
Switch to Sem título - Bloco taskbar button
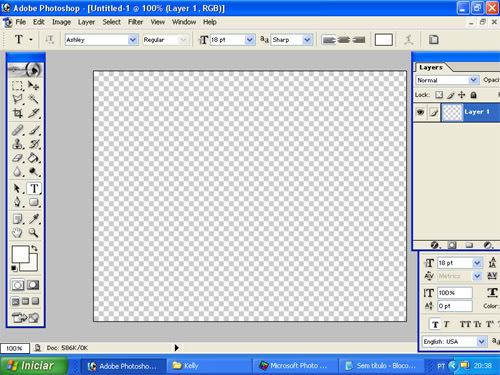click(381, 366)
